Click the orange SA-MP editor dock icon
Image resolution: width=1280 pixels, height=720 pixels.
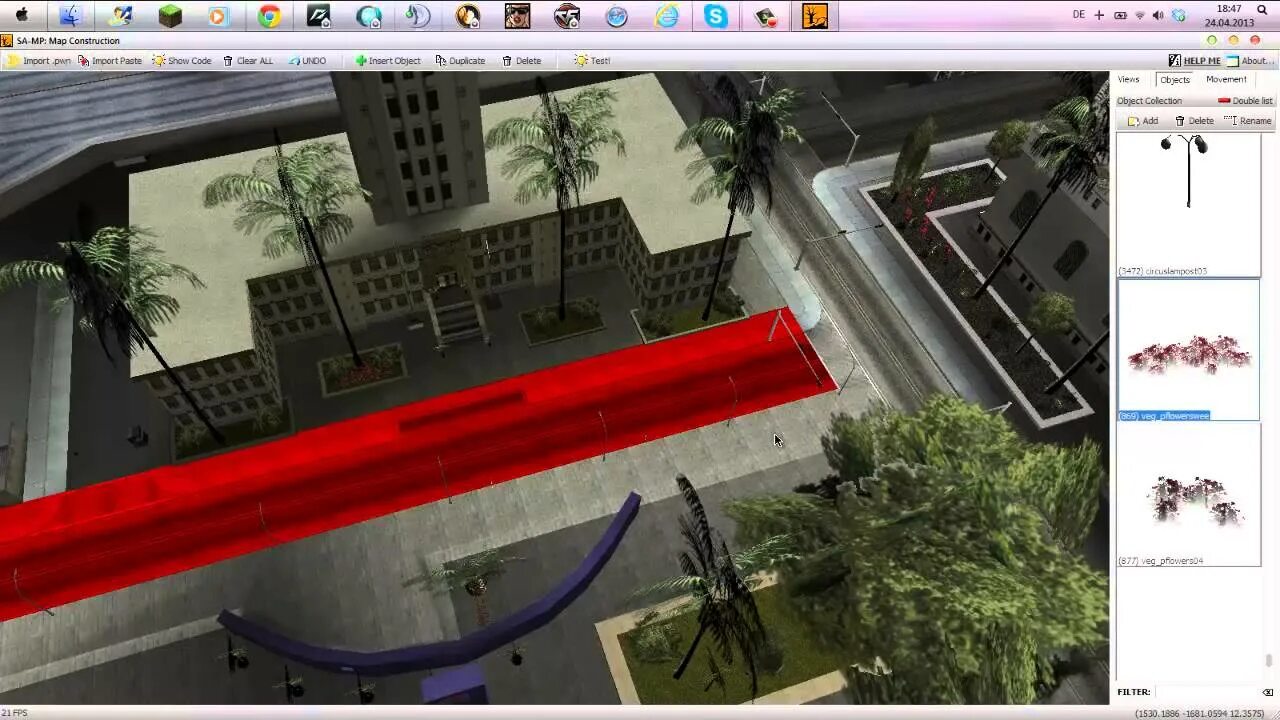tap(815, 16)
